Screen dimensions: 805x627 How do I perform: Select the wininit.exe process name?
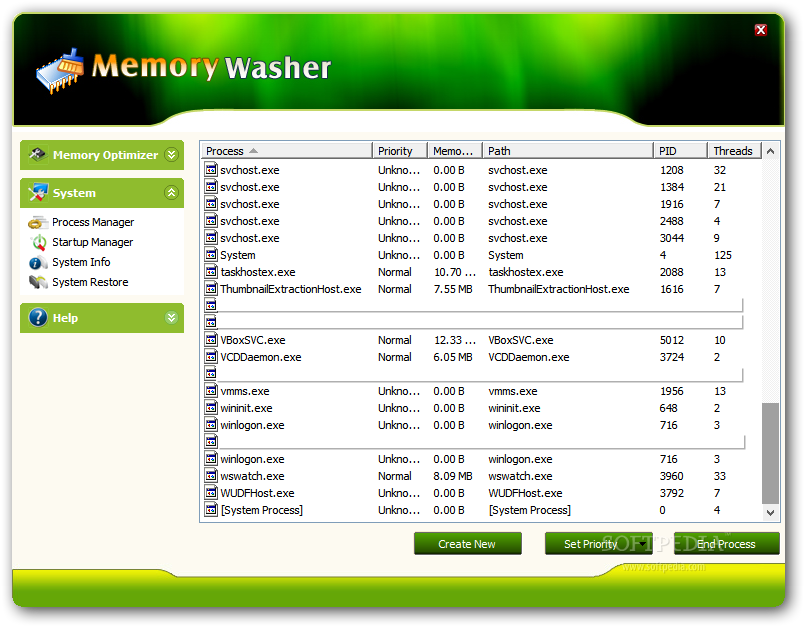(246, 408)
